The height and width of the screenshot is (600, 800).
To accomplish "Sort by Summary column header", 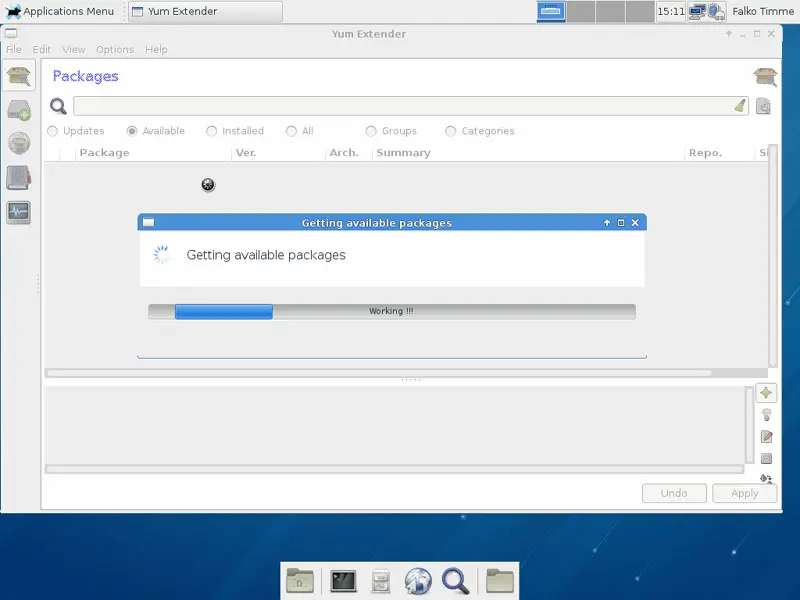I will 528,153.
